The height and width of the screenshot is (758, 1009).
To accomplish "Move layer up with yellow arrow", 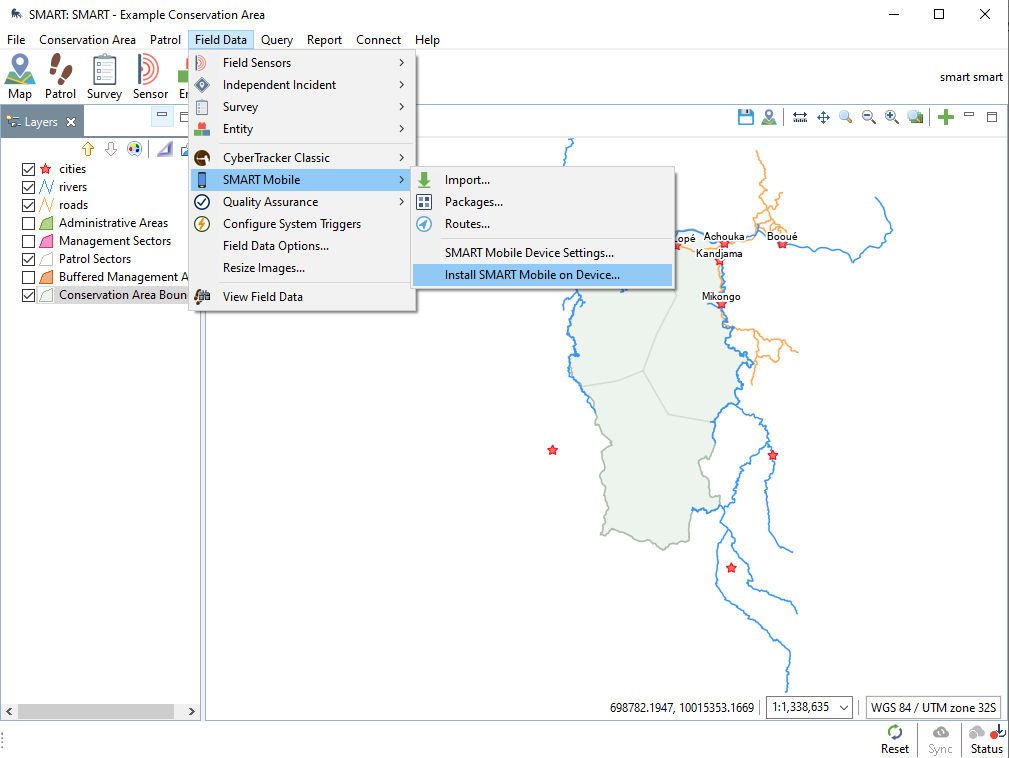I will [x=88, y=149].
